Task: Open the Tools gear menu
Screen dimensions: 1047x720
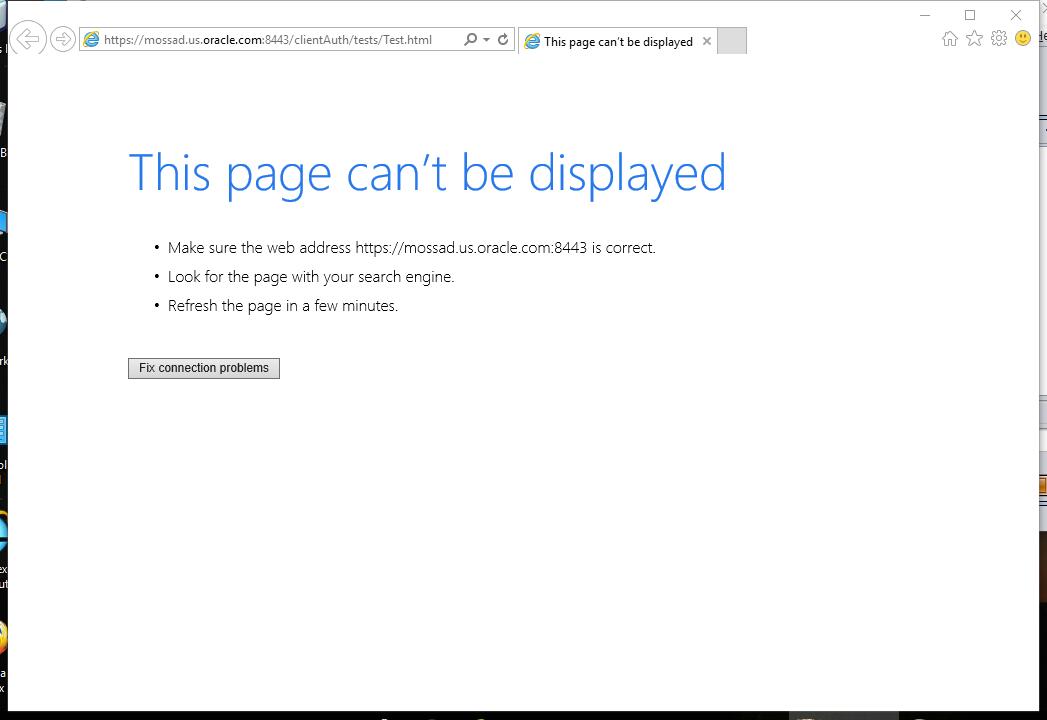Action: pos(998,38)
